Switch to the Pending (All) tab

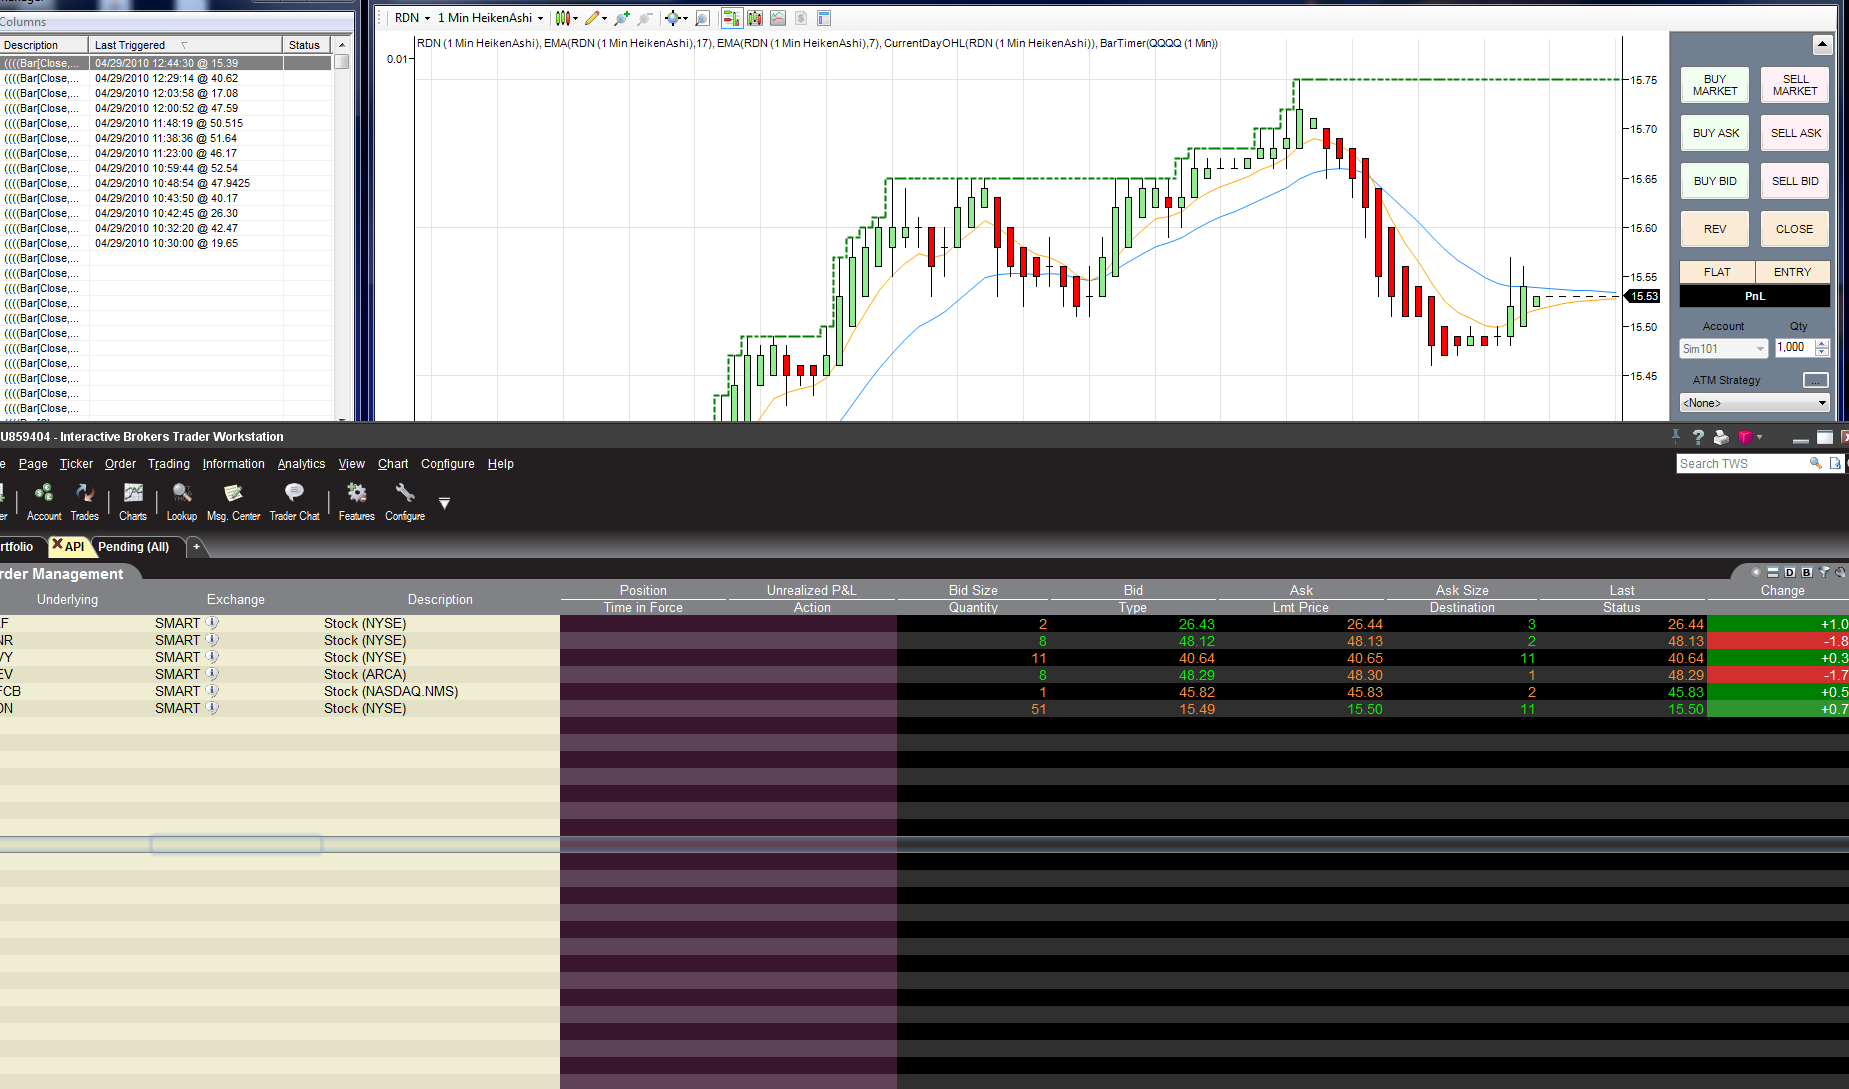coord(134,547)
